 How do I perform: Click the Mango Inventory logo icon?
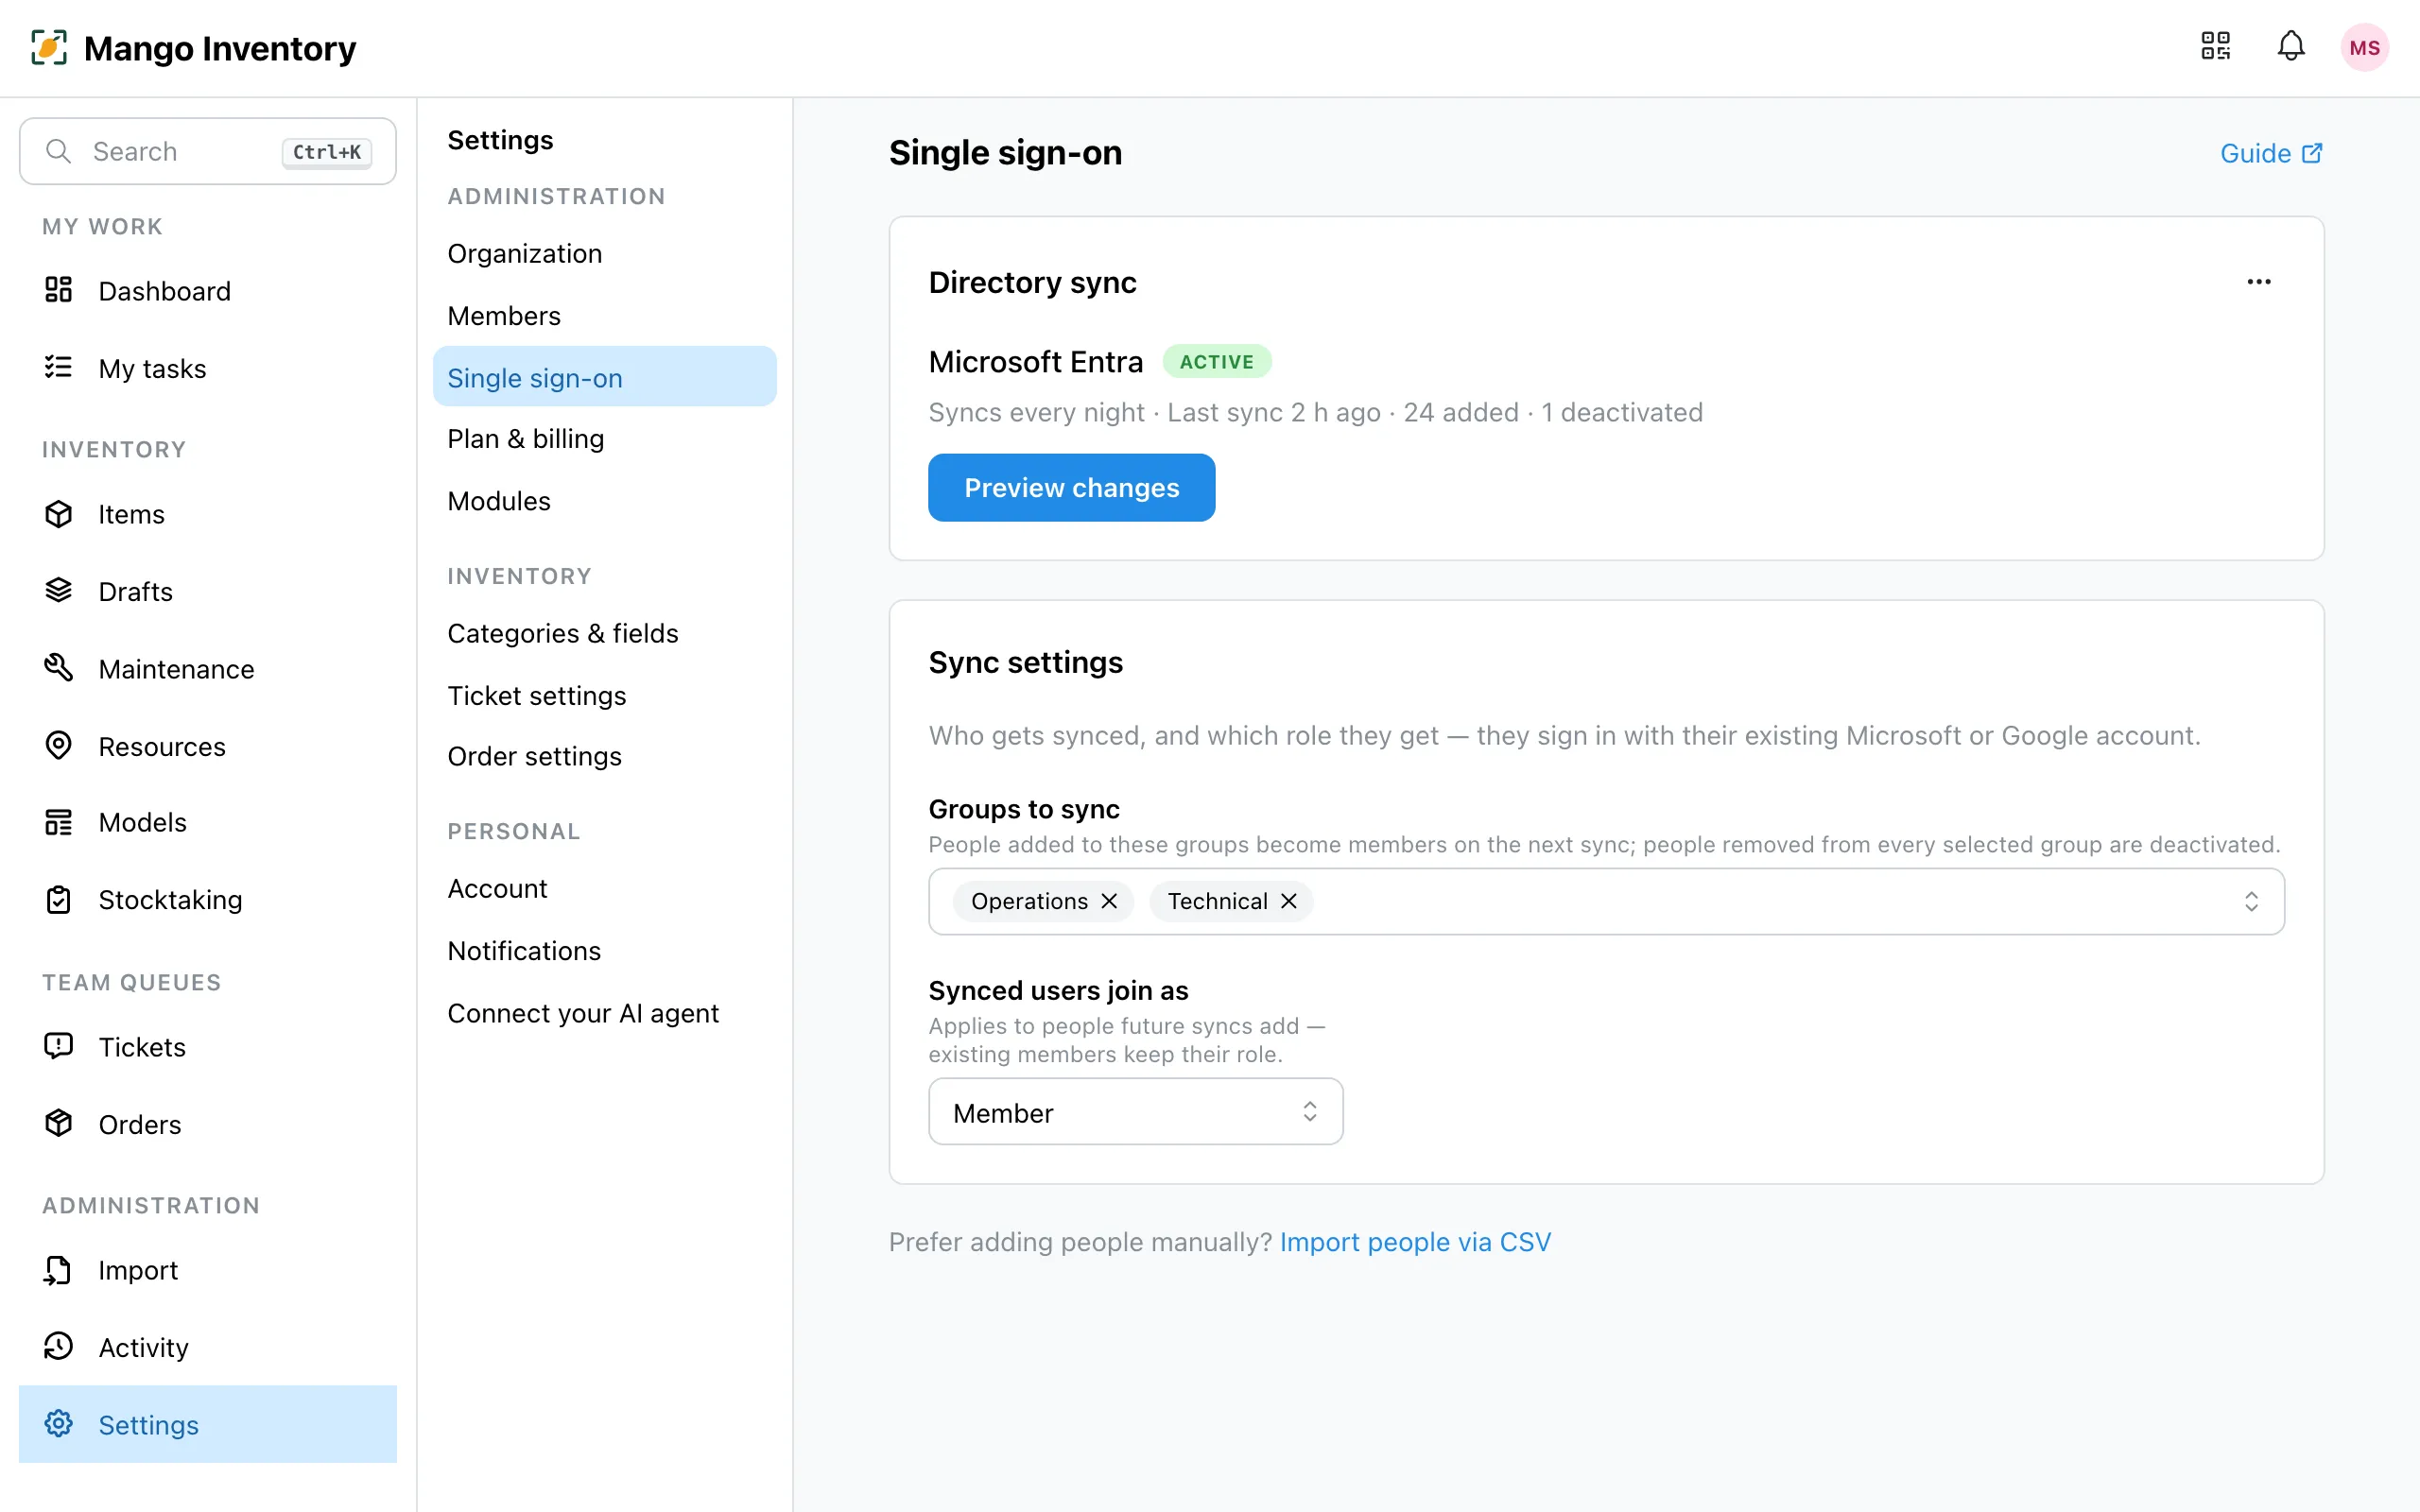click(x=49, y=47)
